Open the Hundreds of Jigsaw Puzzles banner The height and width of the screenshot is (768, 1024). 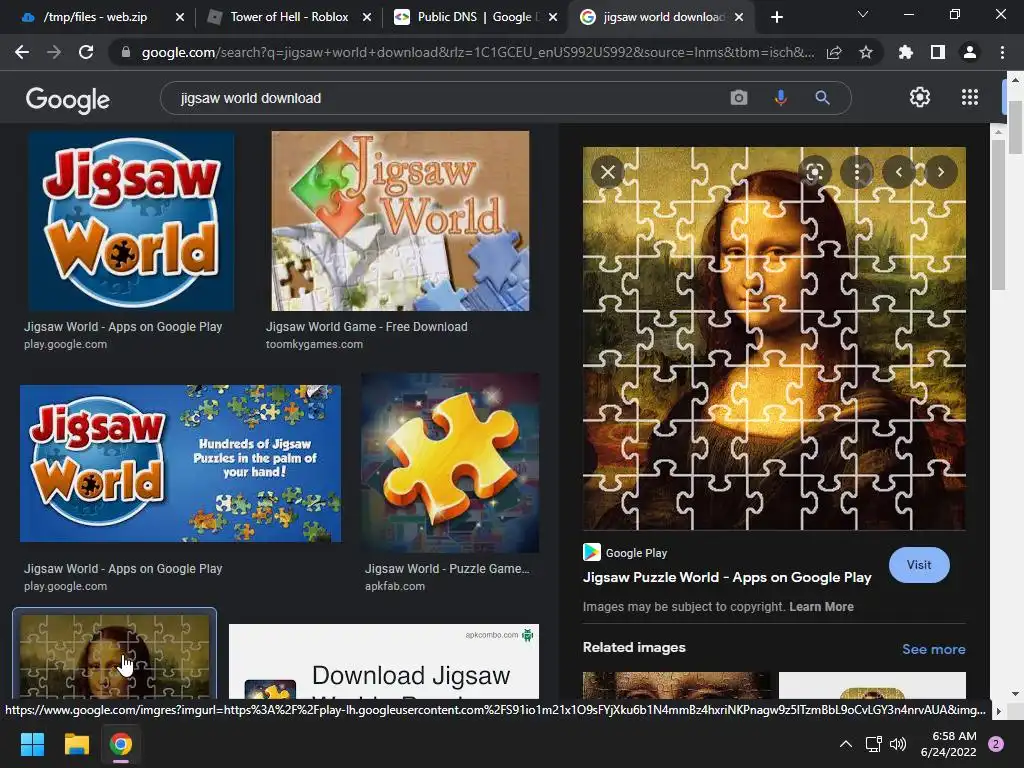[180, 463]
